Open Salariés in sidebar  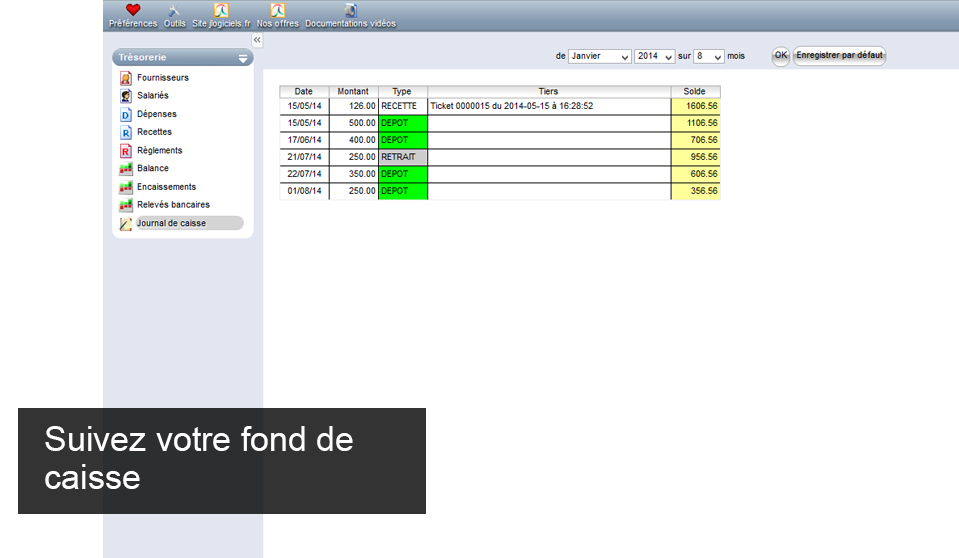[x=153, y=95]
